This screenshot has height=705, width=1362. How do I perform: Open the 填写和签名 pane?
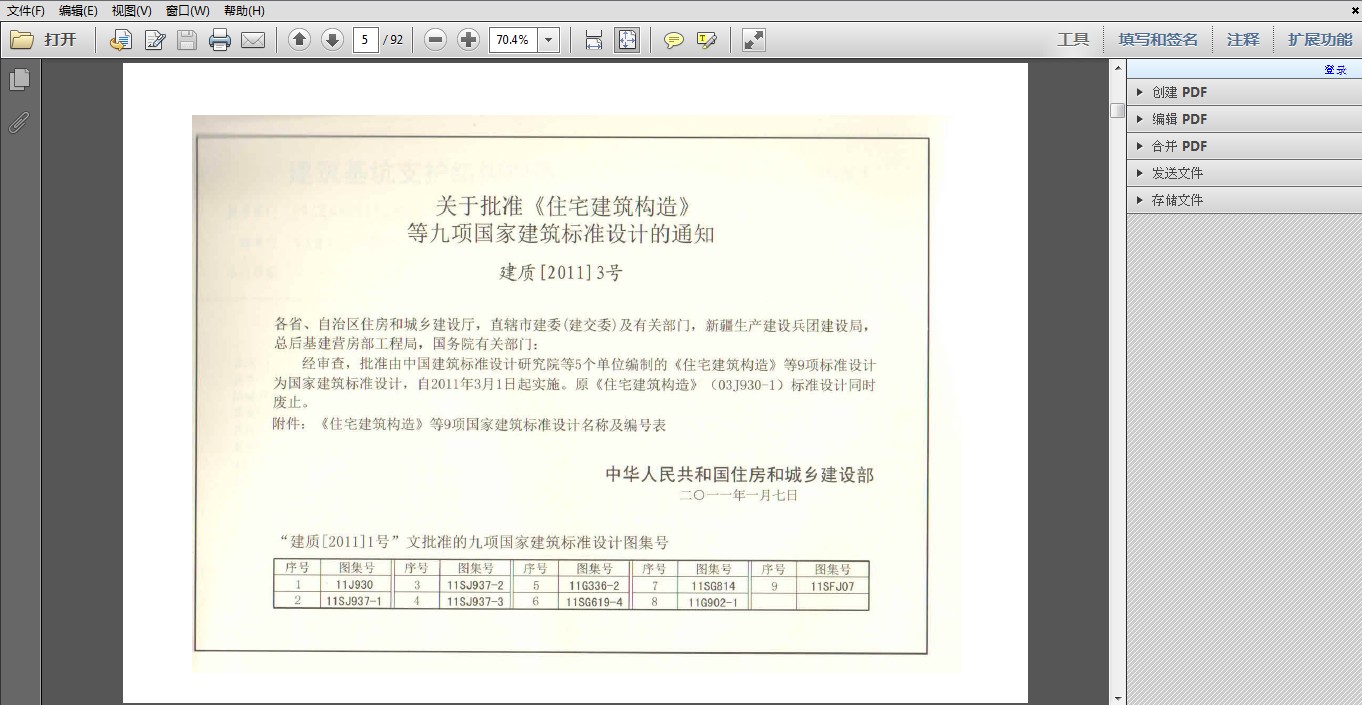[x=1158, y=40]
